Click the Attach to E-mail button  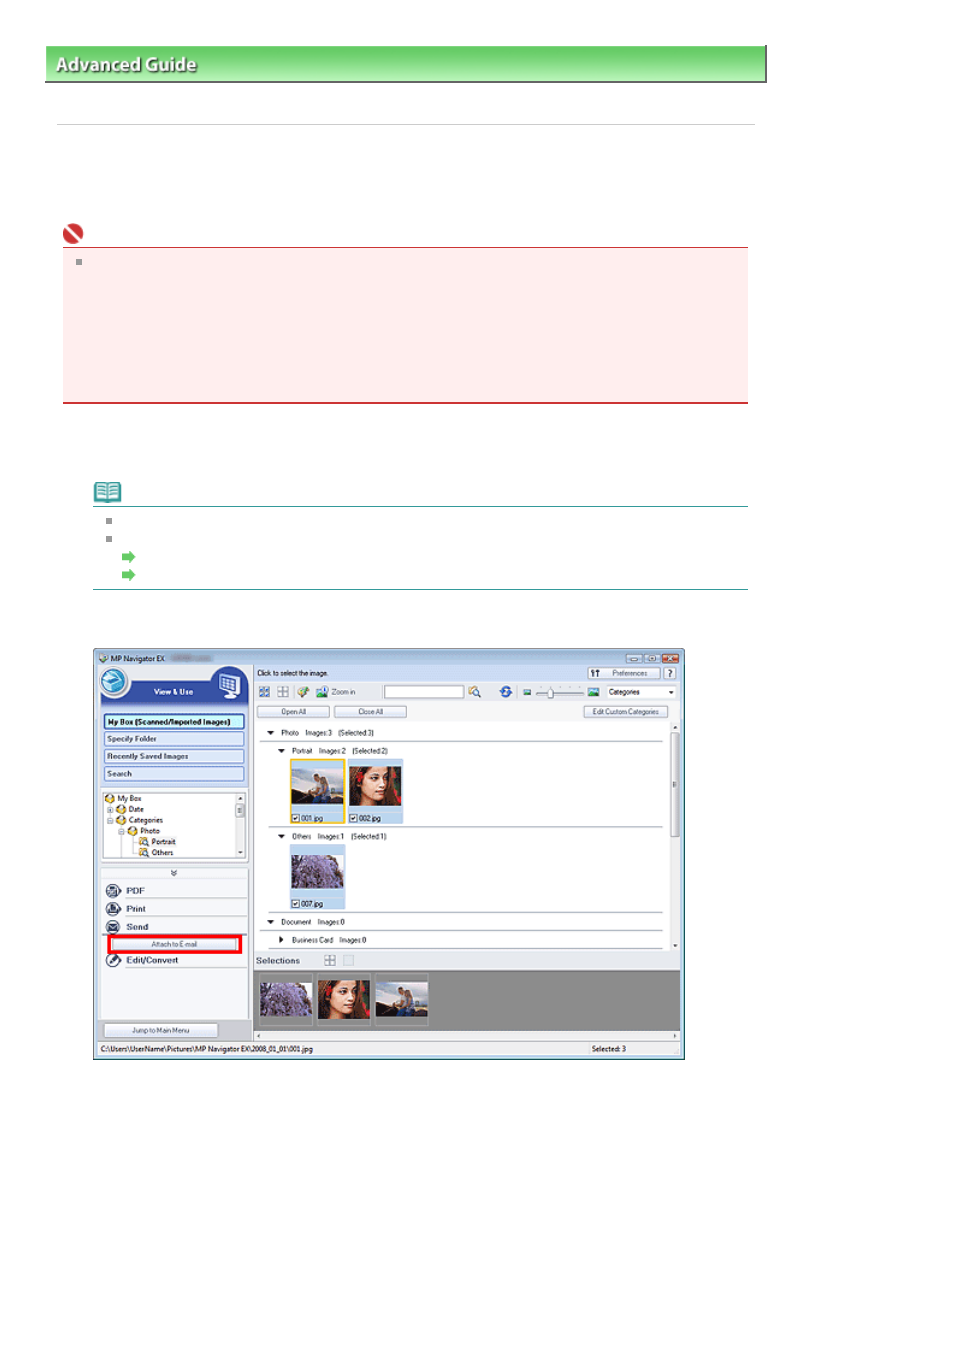(174, 944)
